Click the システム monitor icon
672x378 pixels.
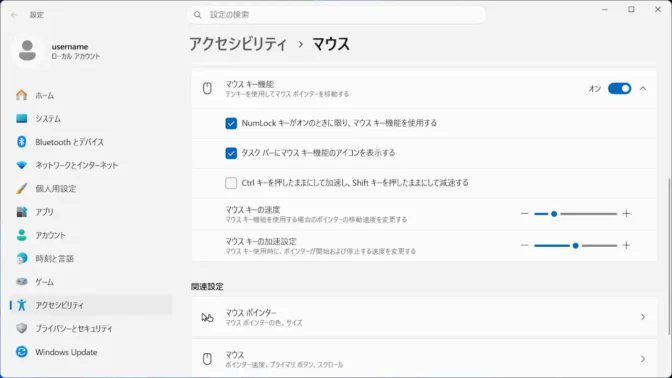[x=21, y=118]
